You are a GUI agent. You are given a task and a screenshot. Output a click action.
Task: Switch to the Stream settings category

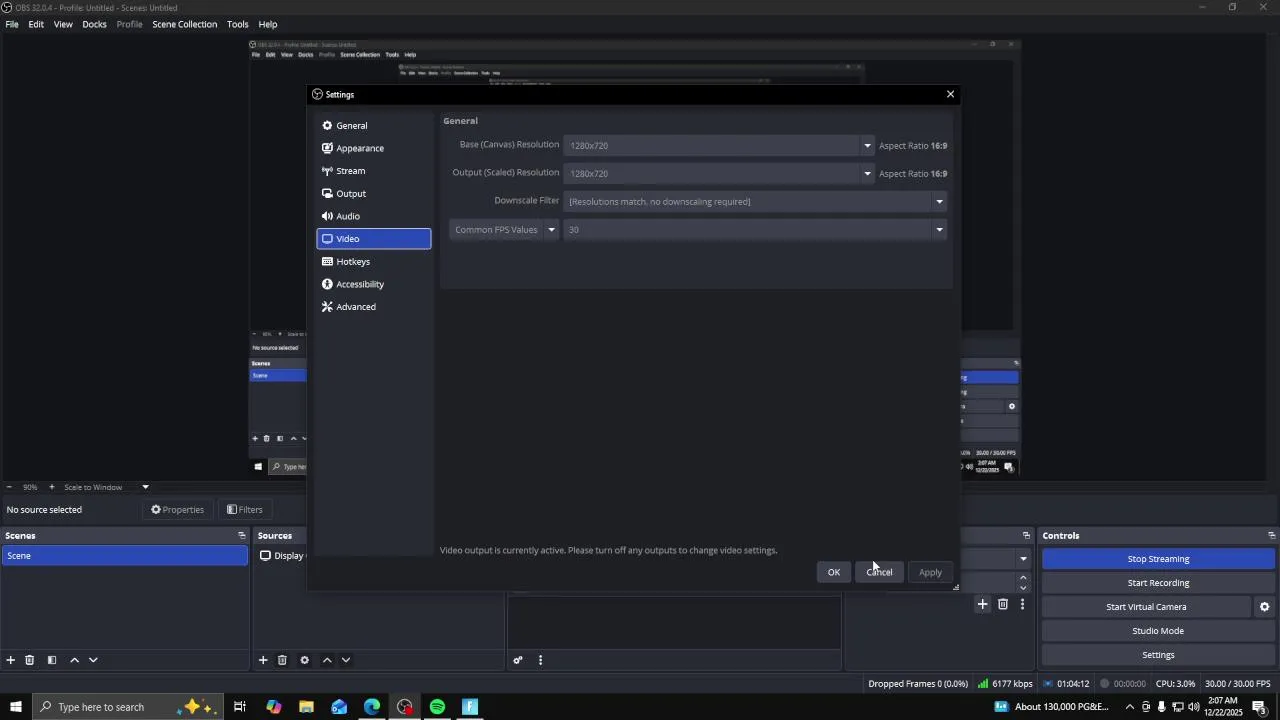(x=374, y=171)
